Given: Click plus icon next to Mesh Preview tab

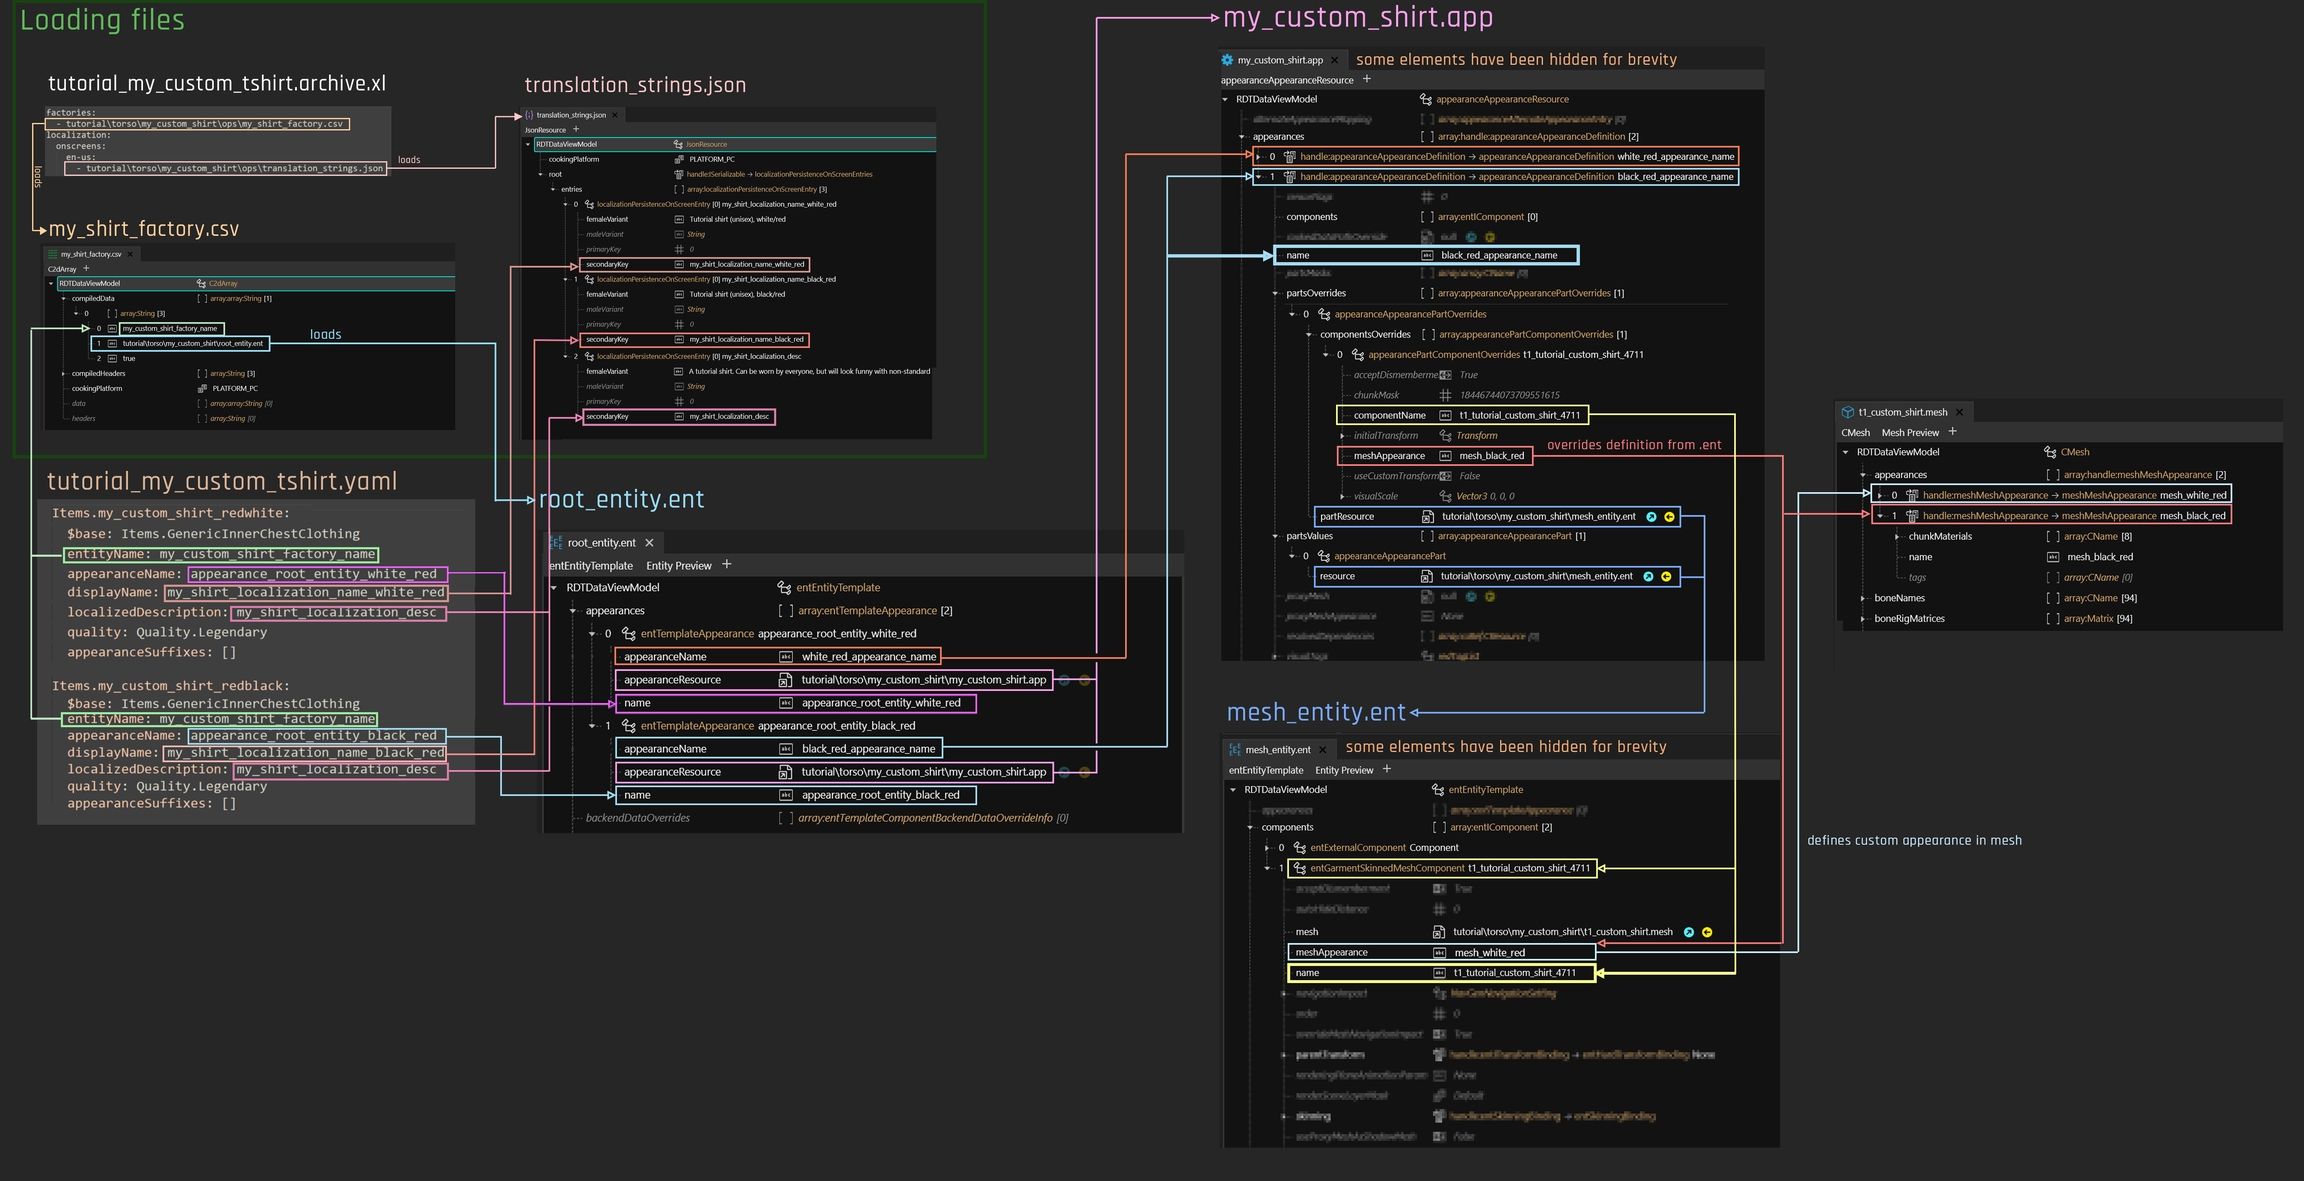Looking at the screenshot, I should [x=1952, y=432].
